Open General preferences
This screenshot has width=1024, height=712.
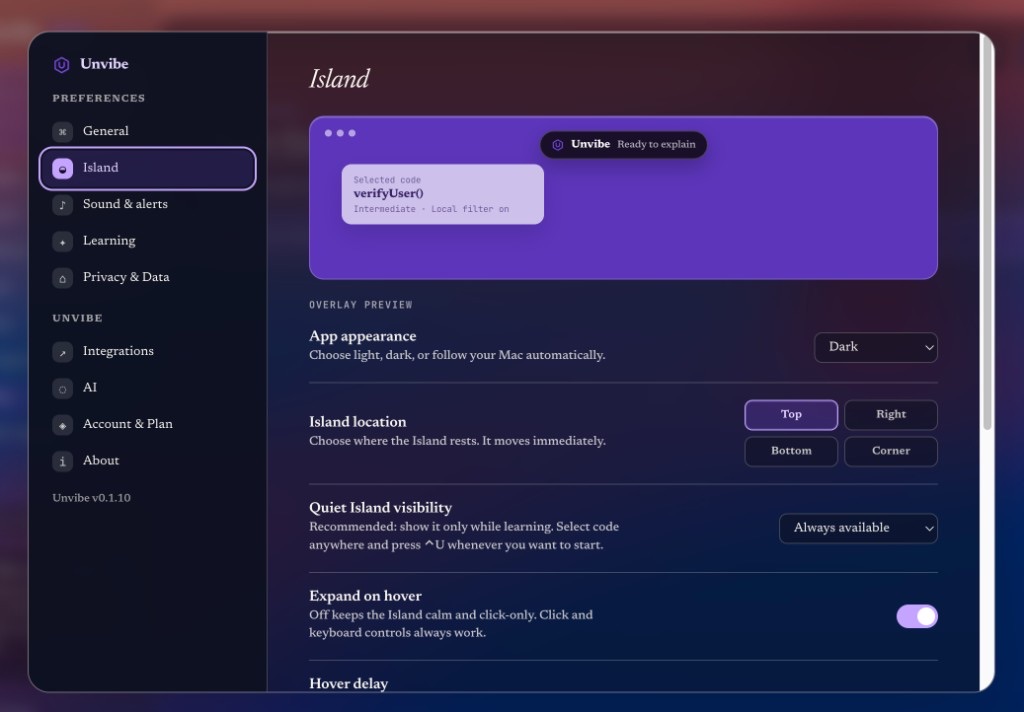pos(148,131)
